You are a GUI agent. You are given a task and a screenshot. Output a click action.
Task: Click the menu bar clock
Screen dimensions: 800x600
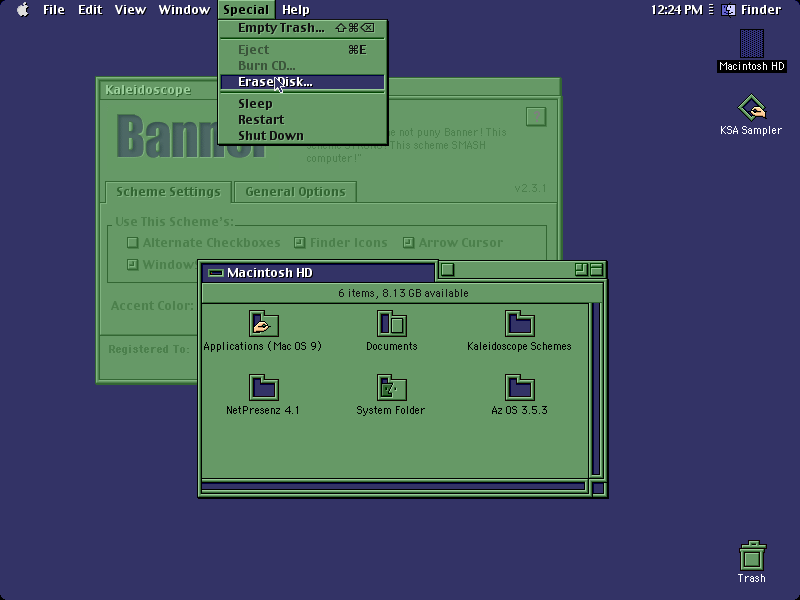[x=676, y=10]
